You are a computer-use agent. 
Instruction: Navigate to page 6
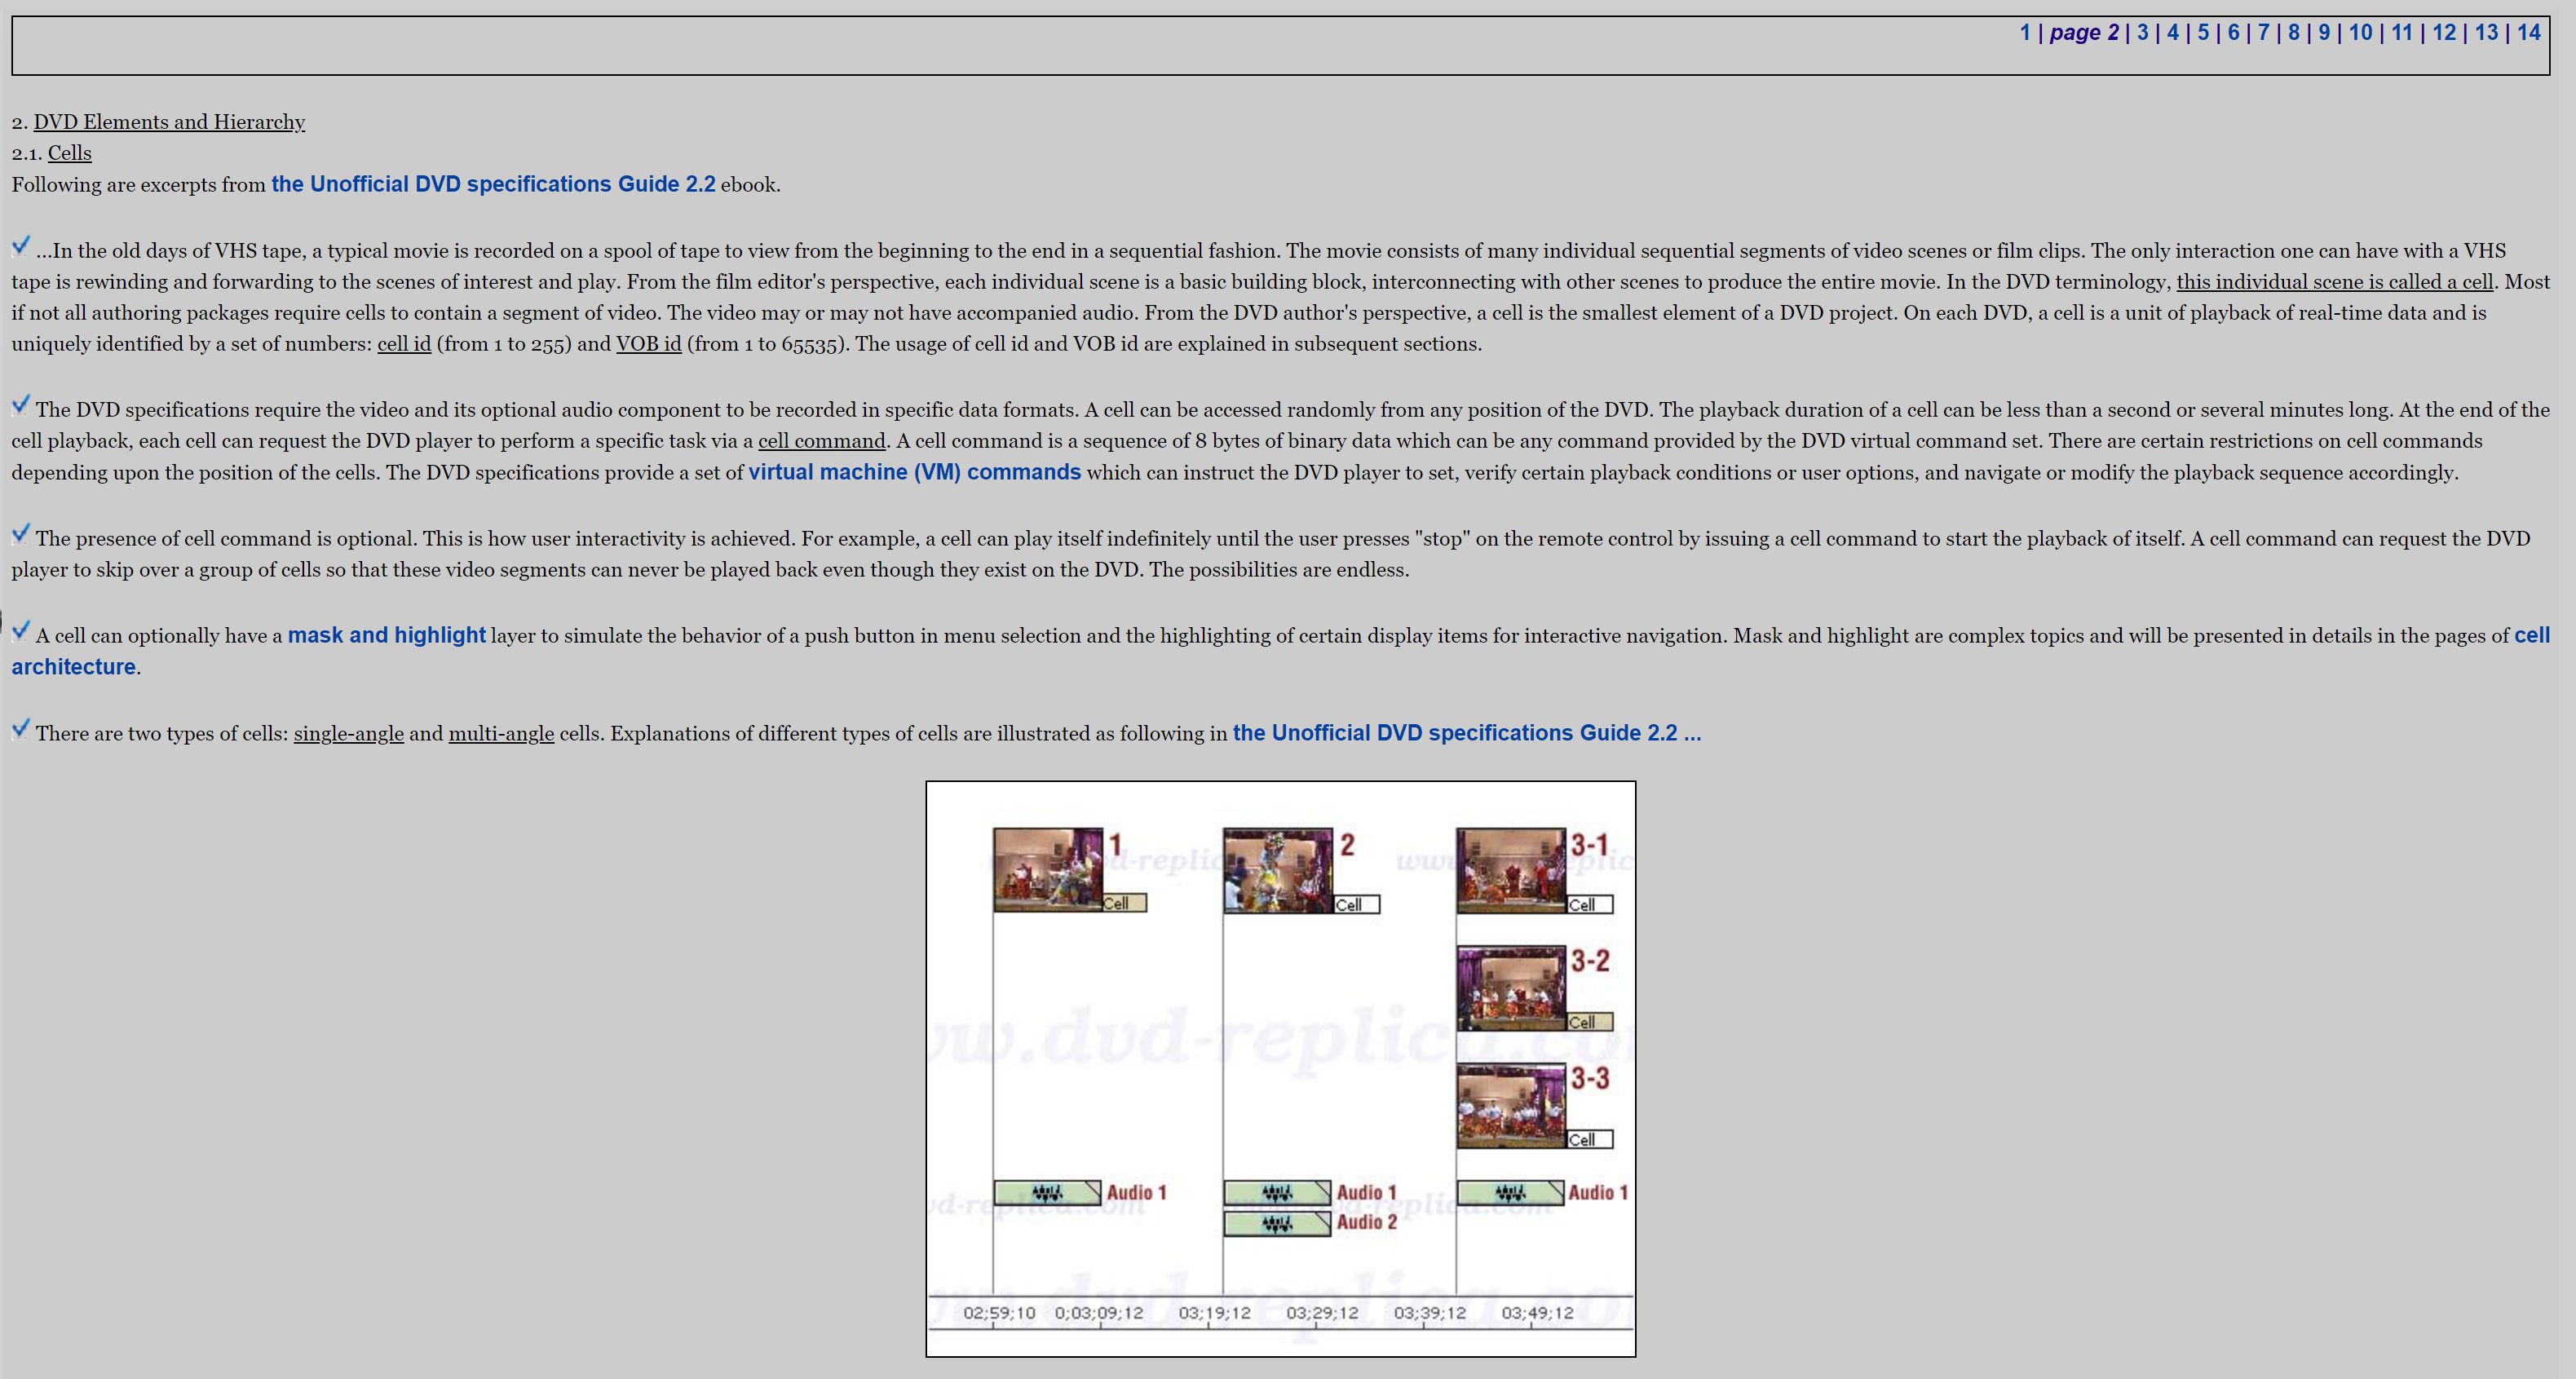[x=2233, y=32]
